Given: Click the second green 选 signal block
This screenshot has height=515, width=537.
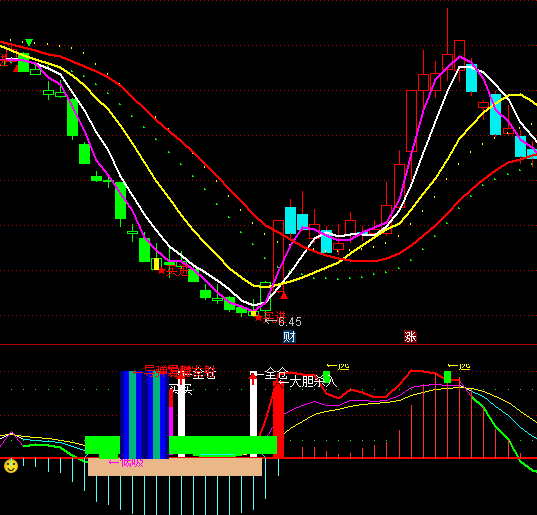Looking at the screenshot, I should (447, 377).
